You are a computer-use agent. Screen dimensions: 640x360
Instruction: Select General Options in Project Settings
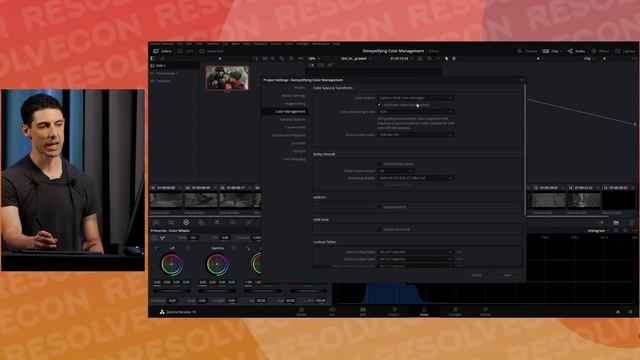[293, 120]
